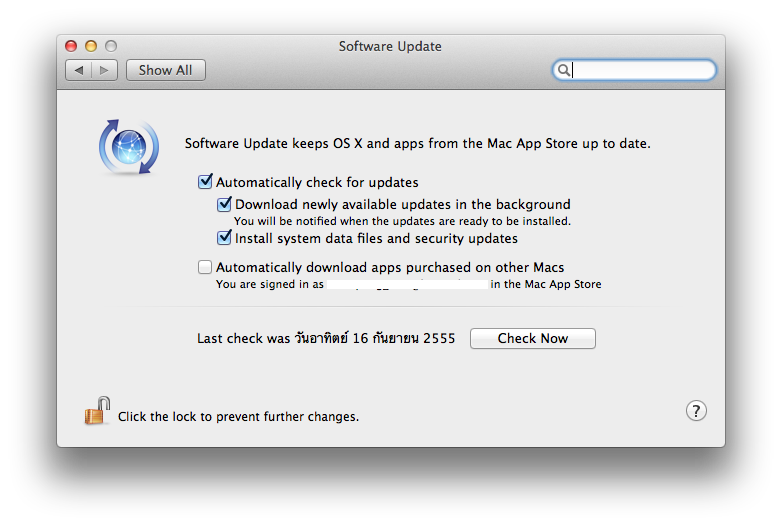This screenshot has width=782, height=526.
Task: Uncheck Download newly available updates in background
Action: pos(225,204)
